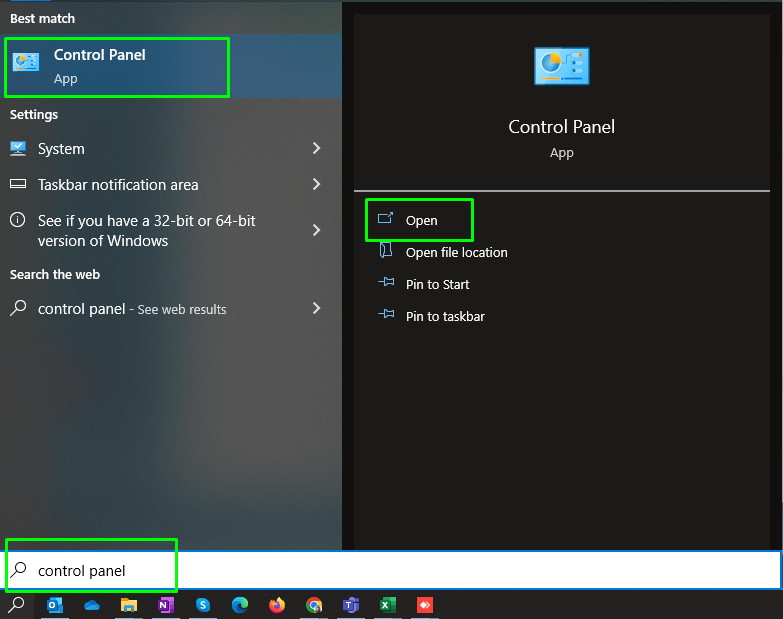783x619 pixels.
Task: Open Outlook from the taskbar
Action: click(55, 605)
